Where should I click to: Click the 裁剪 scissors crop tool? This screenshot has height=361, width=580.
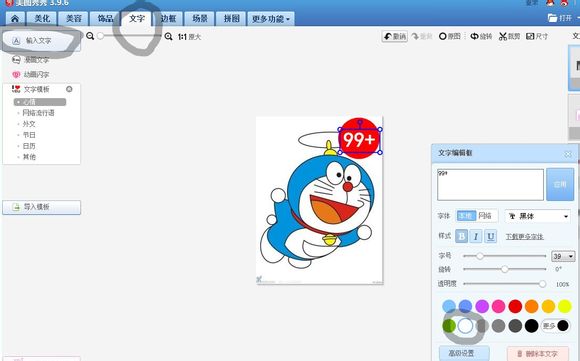click(x=509, y=36)
